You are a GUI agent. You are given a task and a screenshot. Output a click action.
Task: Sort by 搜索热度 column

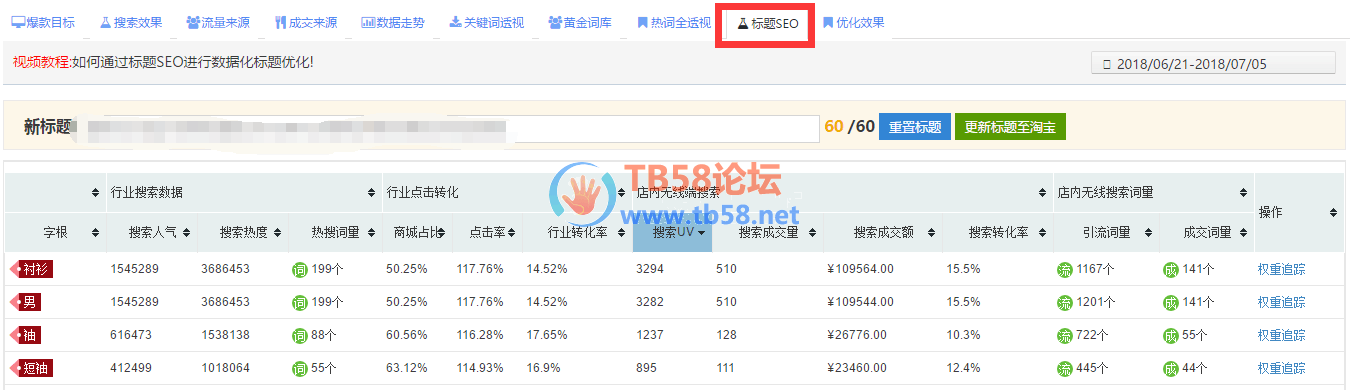click(244, 232)
